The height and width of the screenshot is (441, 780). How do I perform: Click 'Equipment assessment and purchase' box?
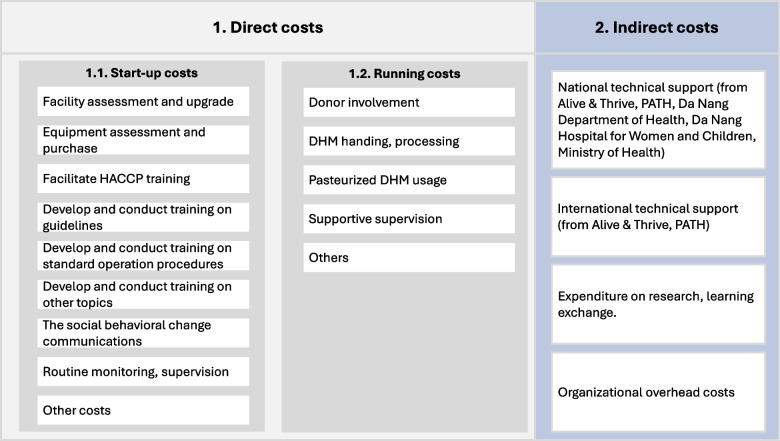(144, 140)
